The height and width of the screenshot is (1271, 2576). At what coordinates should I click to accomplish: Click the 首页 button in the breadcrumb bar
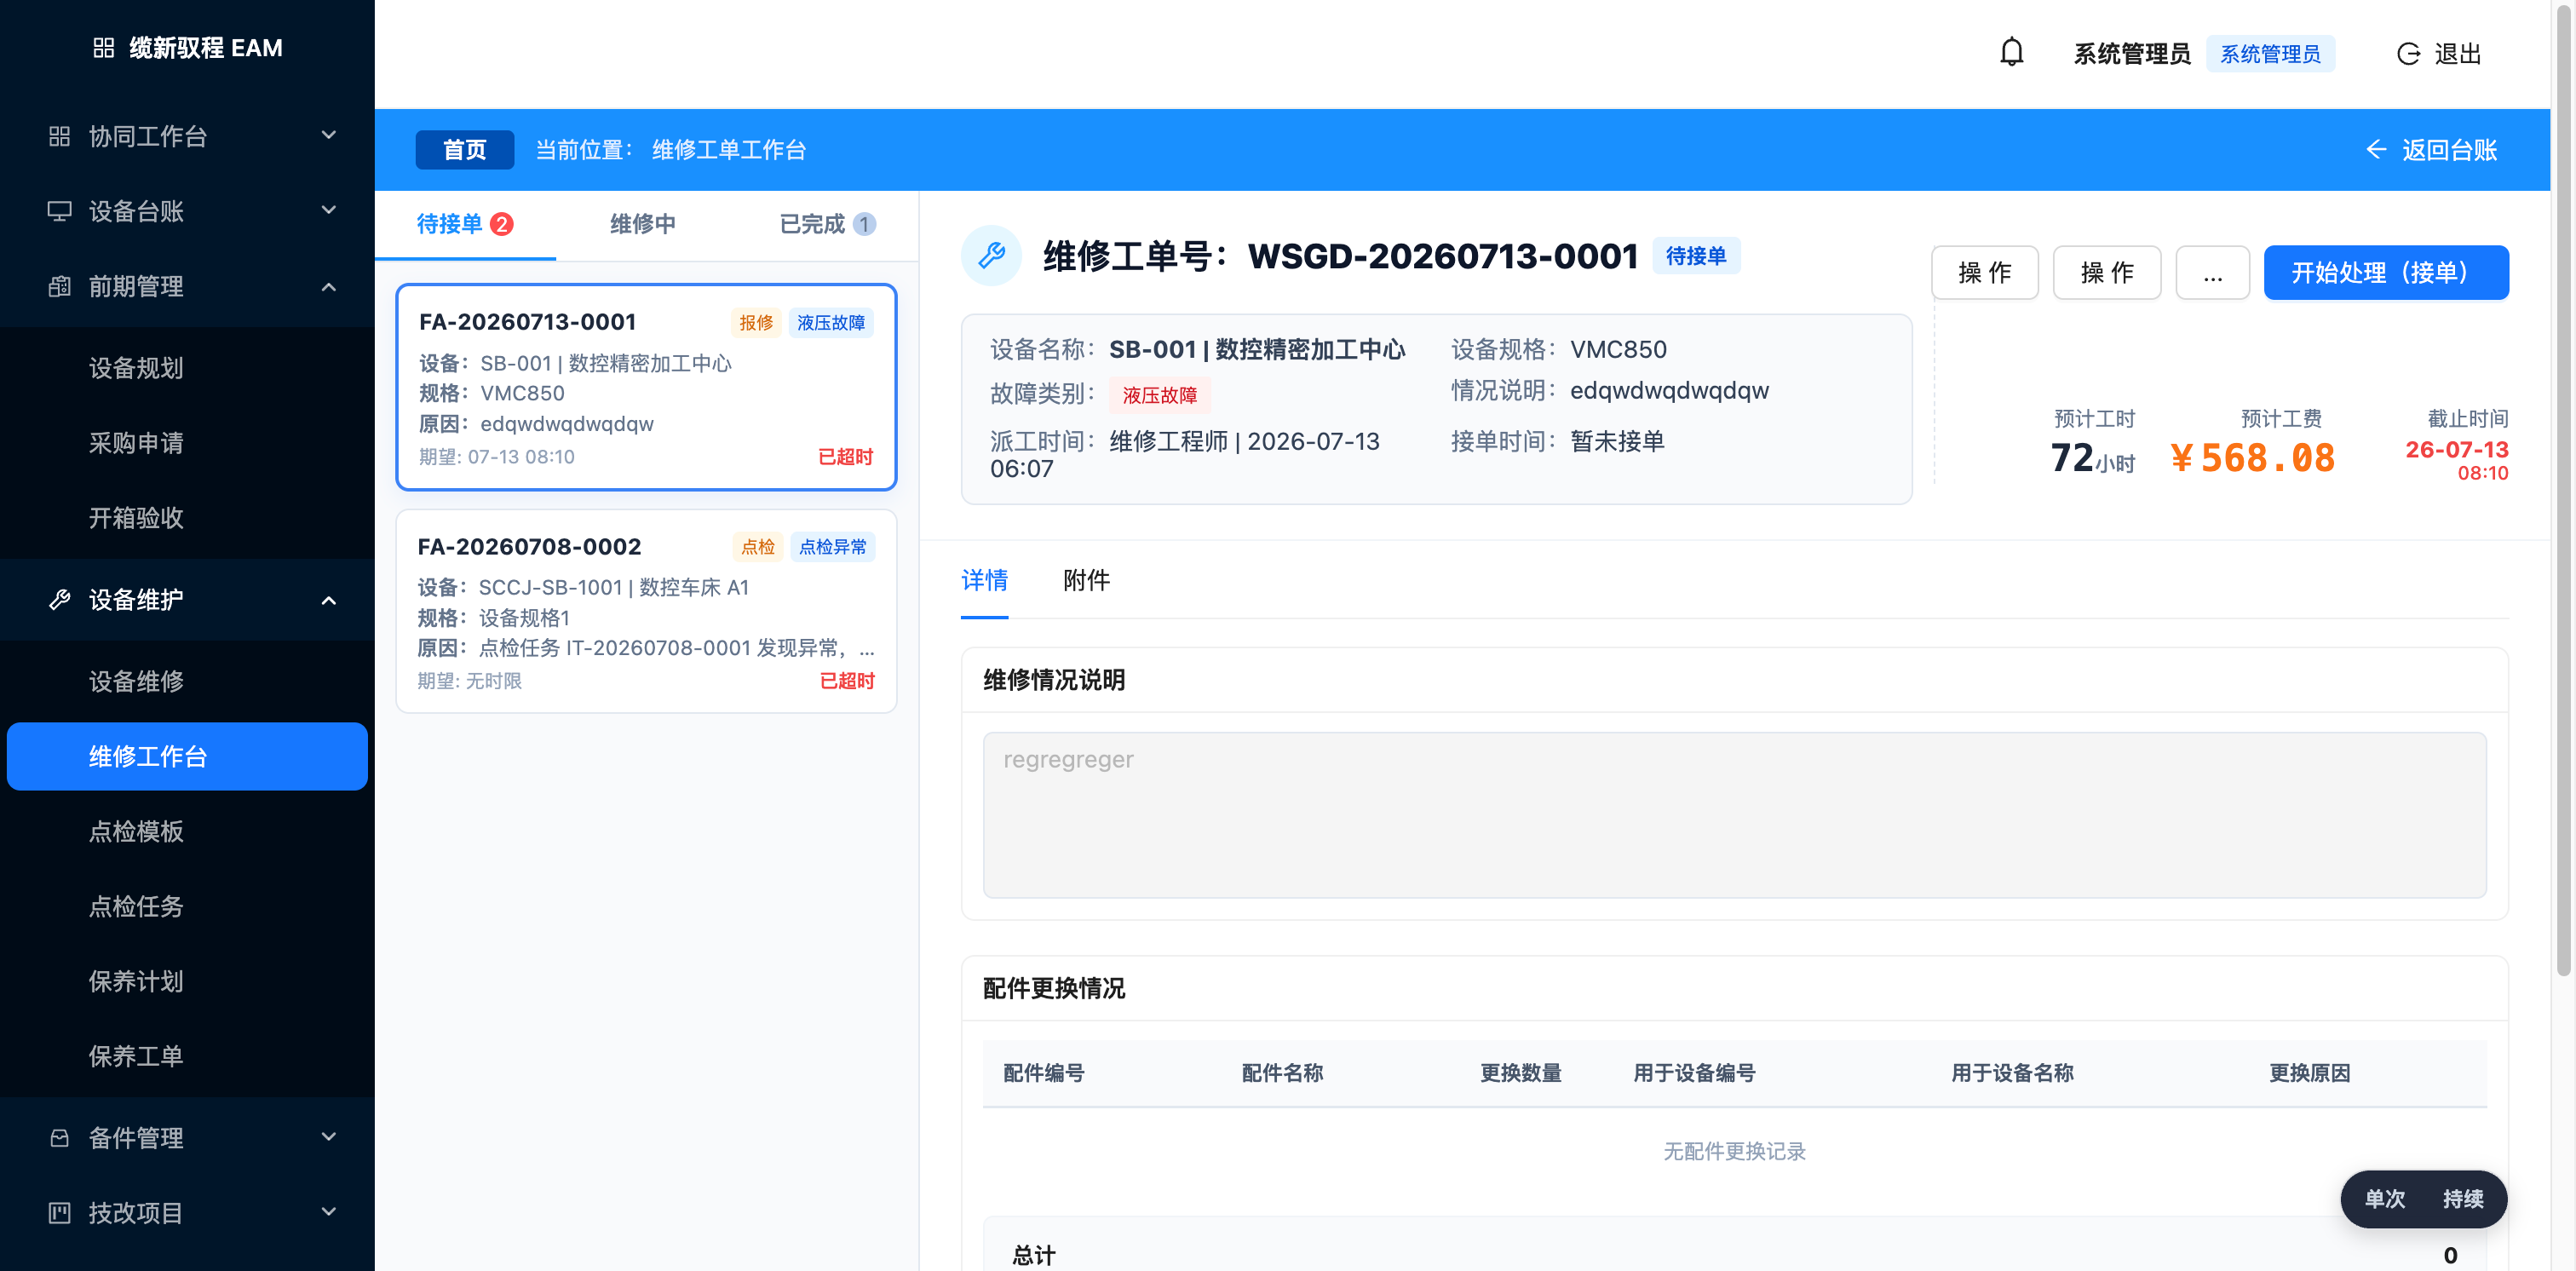tap(465, 150)
